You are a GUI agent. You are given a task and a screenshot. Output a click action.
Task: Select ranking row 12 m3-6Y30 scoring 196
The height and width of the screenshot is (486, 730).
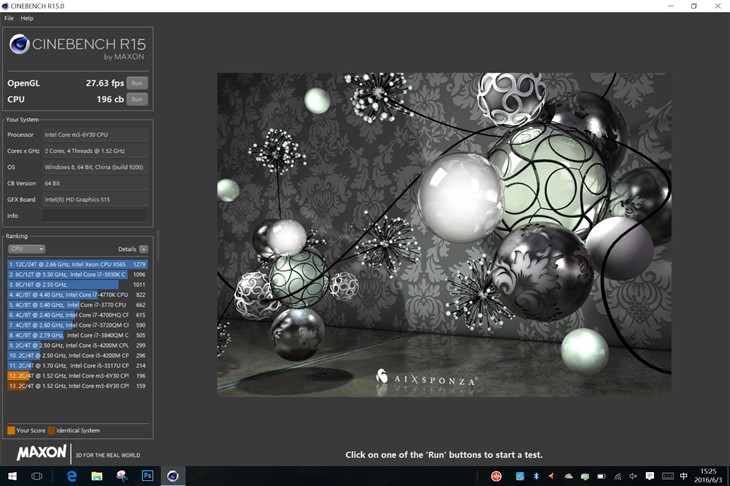click(x=77, y=376)
